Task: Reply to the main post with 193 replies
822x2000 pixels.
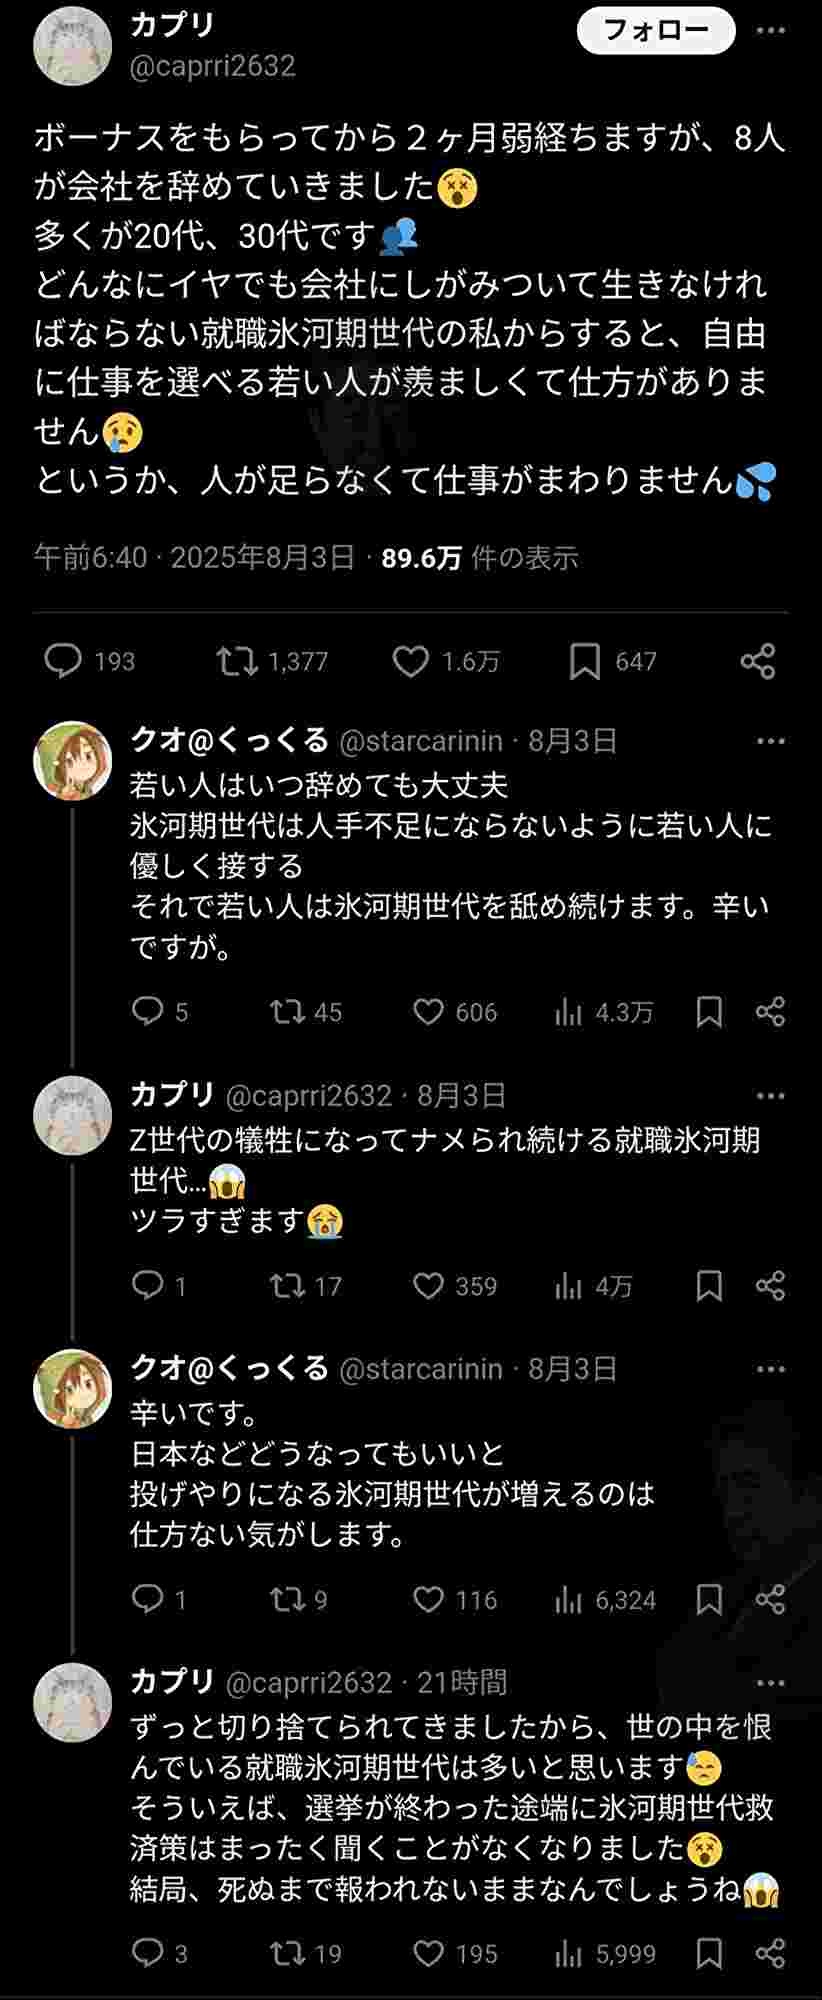Action: pos(64,661)
